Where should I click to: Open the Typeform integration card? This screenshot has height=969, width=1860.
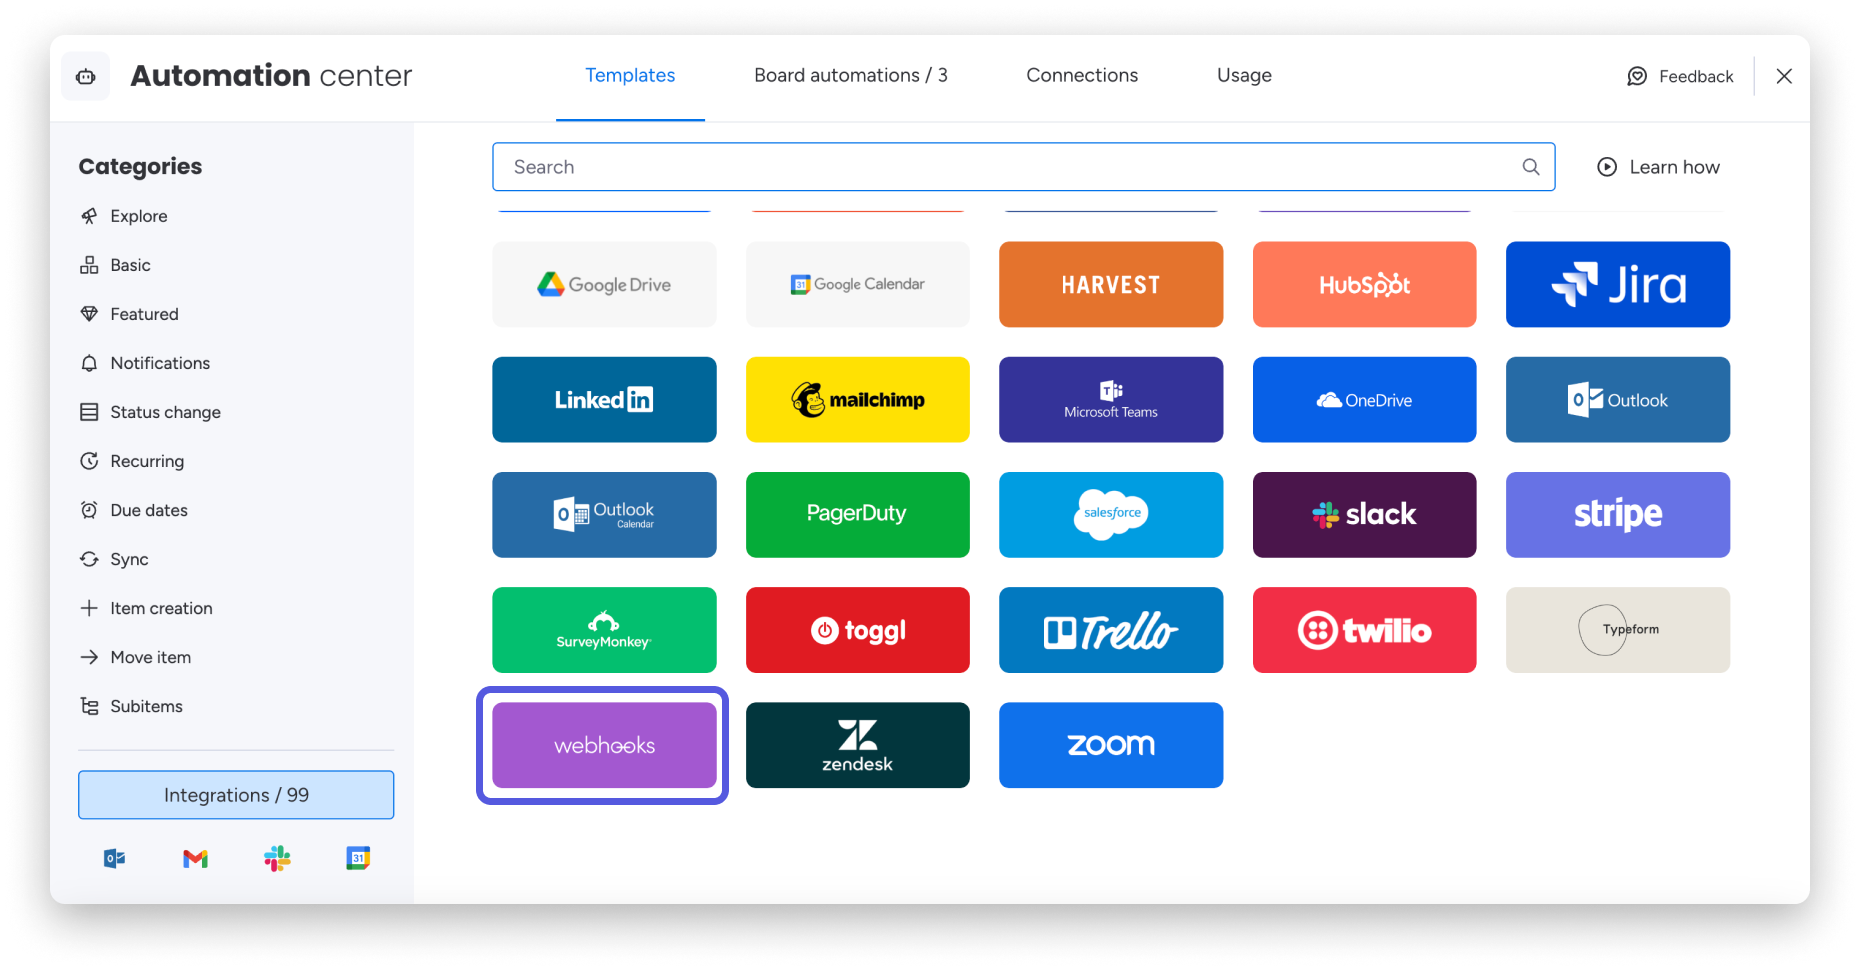pyautogui.click(x=1617, y=630)
